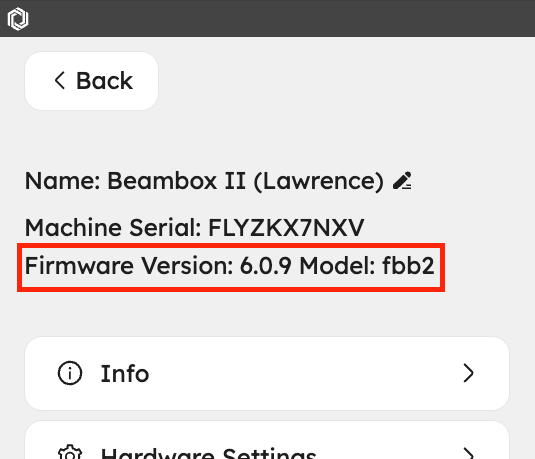Select the firmware number 6.0.9

tap(266, 266)
